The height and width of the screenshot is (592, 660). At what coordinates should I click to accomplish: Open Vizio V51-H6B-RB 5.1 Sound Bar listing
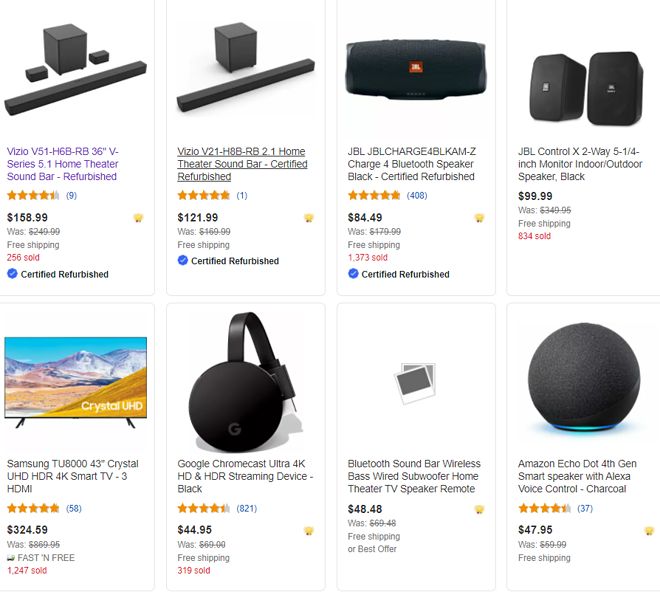tap(63, 164)
